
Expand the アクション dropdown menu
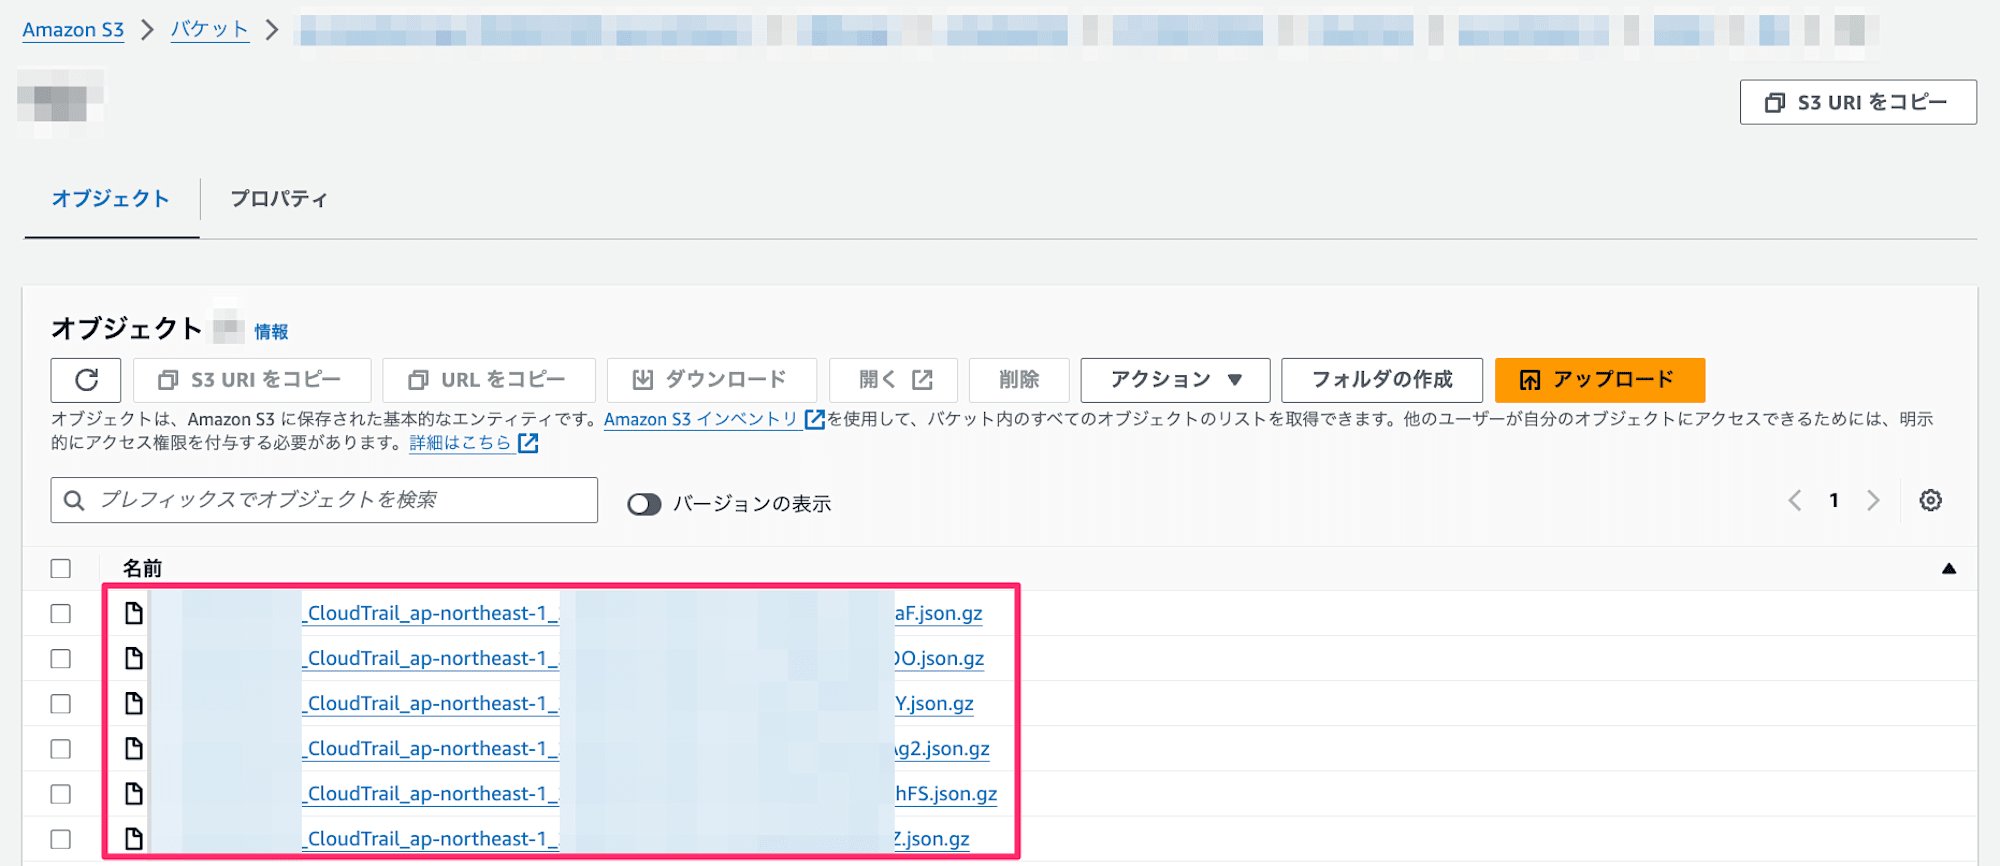point(1175,380)
